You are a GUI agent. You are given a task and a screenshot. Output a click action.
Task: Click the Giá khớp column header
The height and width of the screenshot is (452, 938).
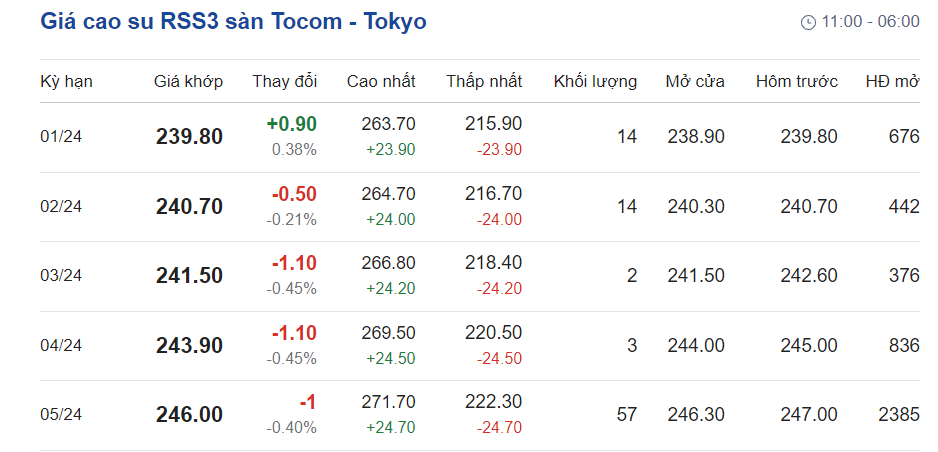click(188, 82)
